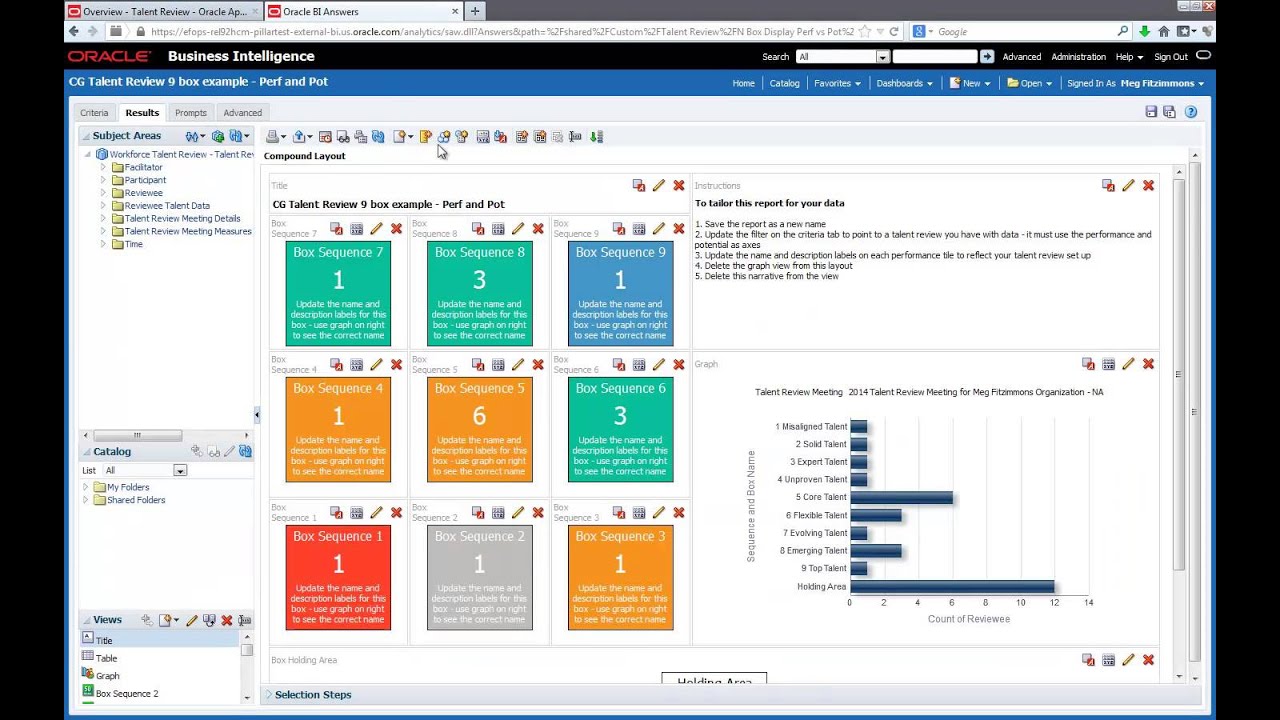Open the Favorites menu
The image size is (1280, 720).
[837, 83]
